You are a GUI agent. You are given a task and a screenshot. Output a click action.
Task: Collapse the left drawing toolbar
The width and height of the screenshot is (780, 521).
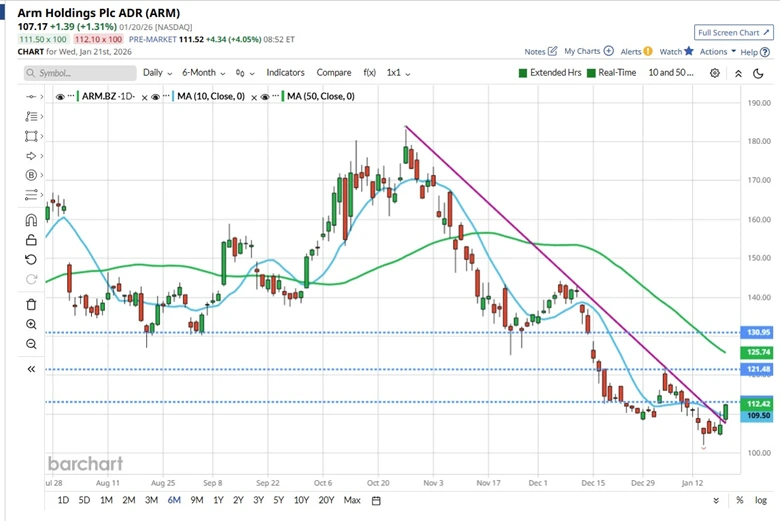point(31,369)
